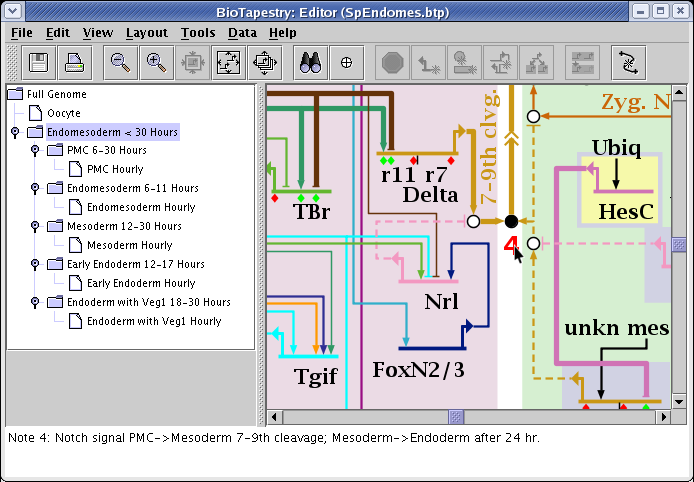The height and width of the screenshot is (482, 694).
Task: Click the red note 4 marker
Action: pos(510,245)
